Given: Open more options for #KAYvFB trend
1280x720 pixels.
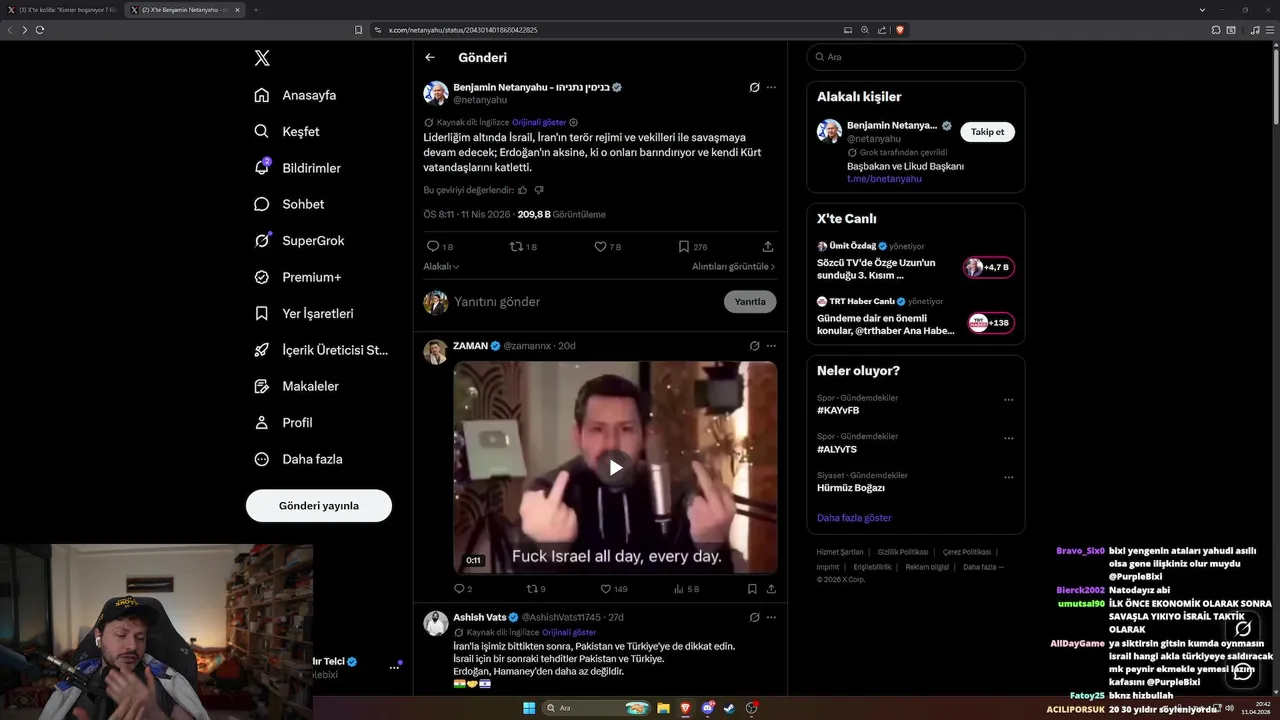Looking at the screenshot, I should tap(1008, 399).
